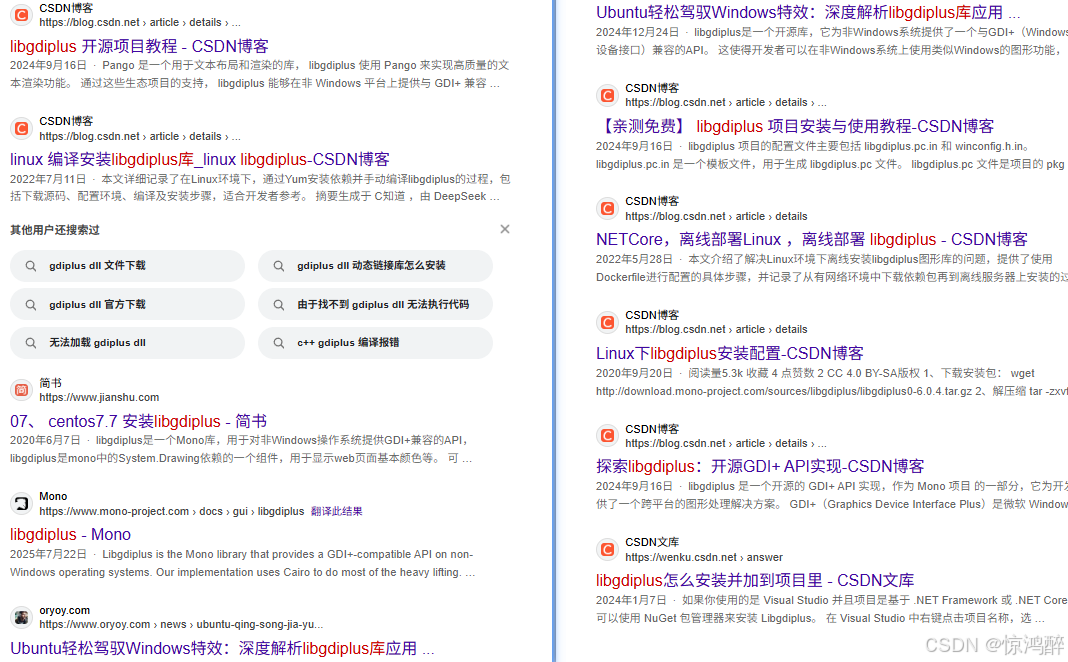The width and height of the screenshot is (1068, 662).
Task: Click CSDN favicon beside '【亲测免费】' result
Action: click(x=607, y=95)
